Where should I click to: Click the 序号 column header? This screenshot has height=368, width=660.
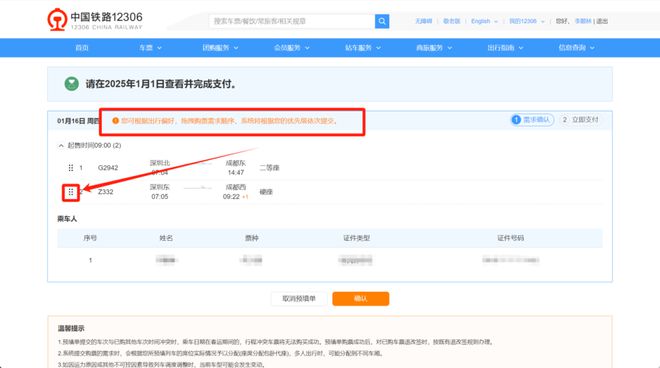coord(90,238)
